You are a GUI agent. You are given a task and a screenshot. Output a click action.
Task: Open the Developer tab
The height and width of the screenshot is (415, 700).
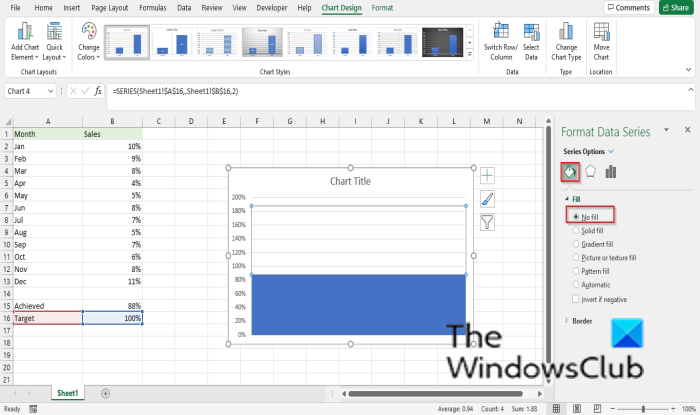[x=271, y=8]
